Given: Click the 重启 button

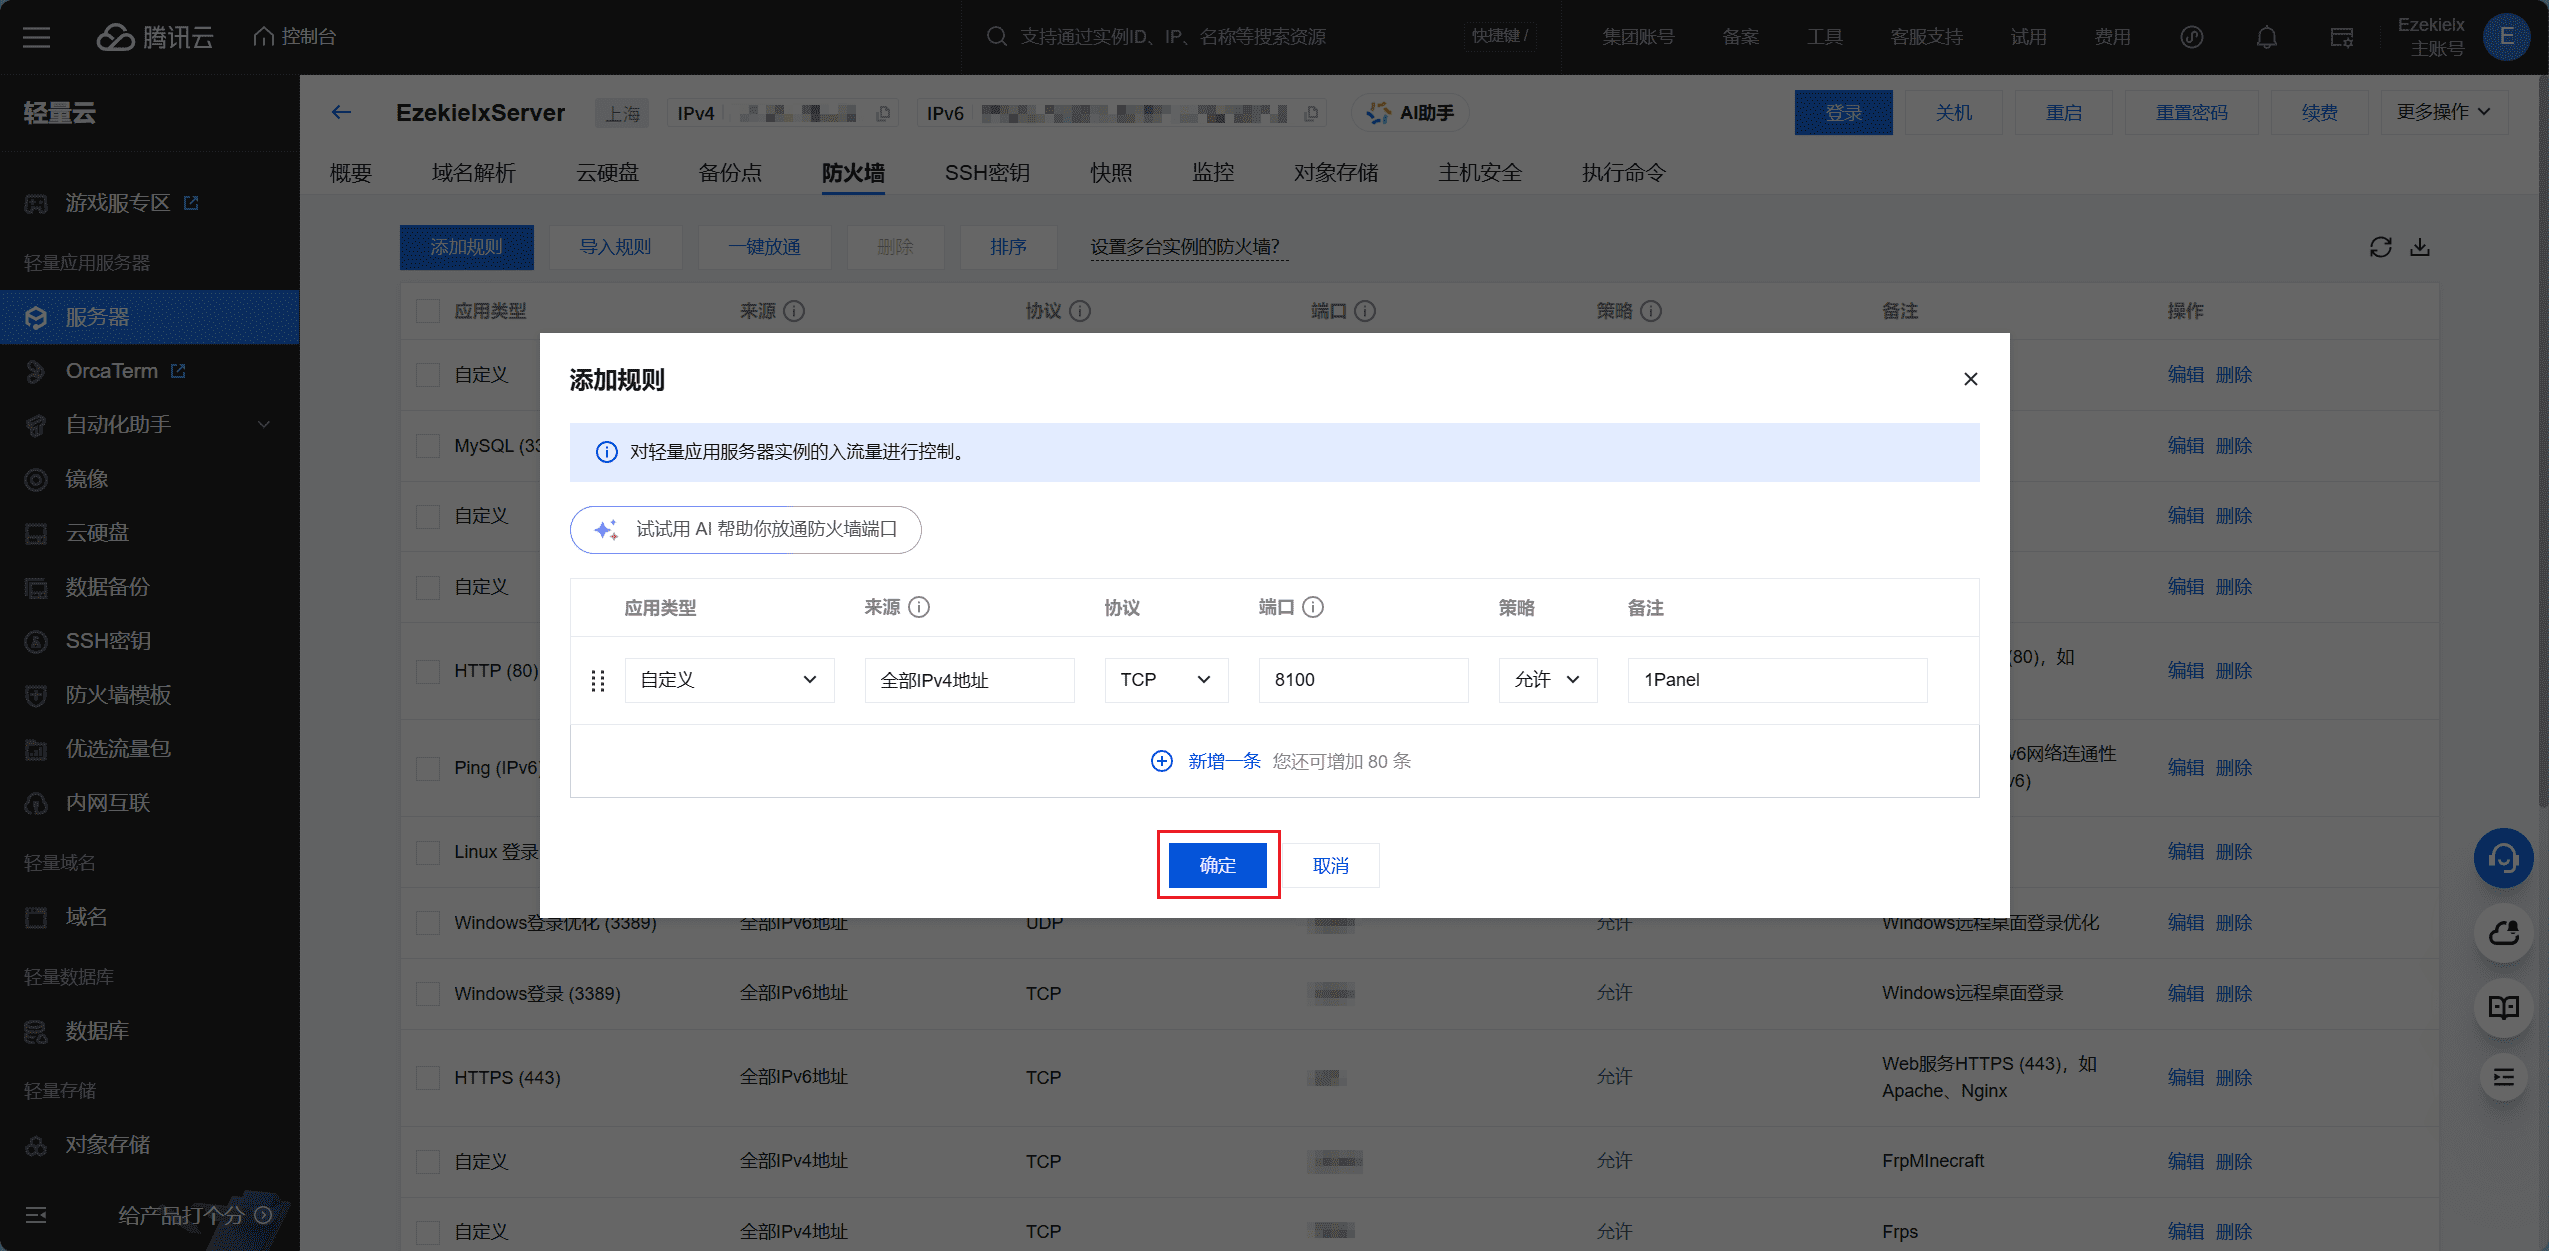Looking at the screenshot, I should point(2064,112).
